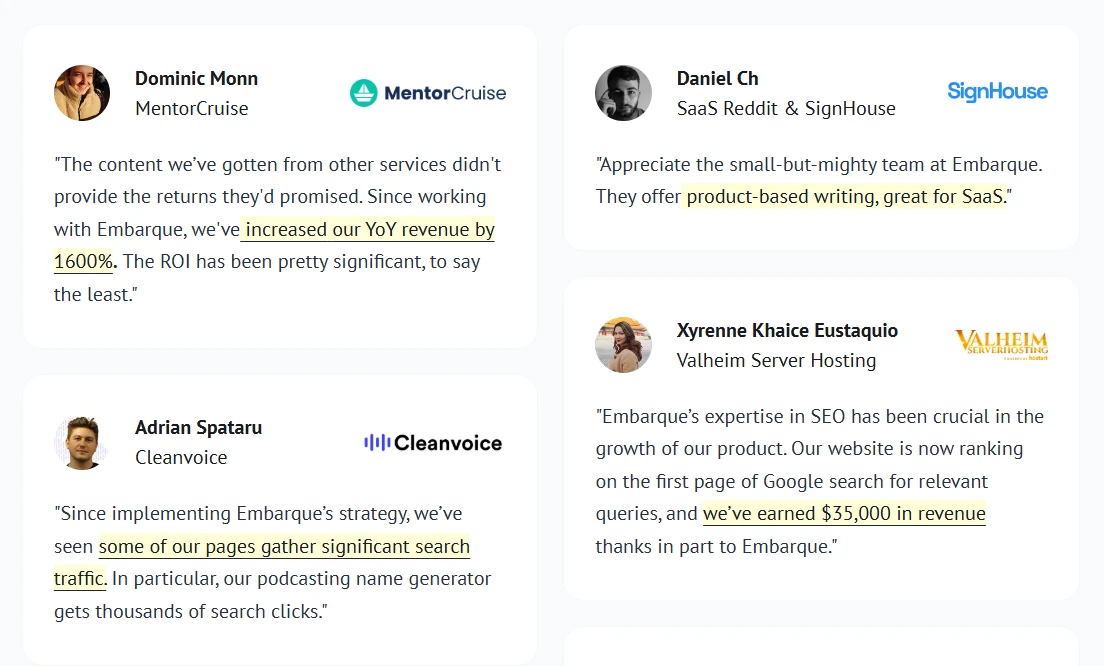Click Dominic Monn's avatar photo
The height and width of the screenshot is (666, 1104).
82,93
